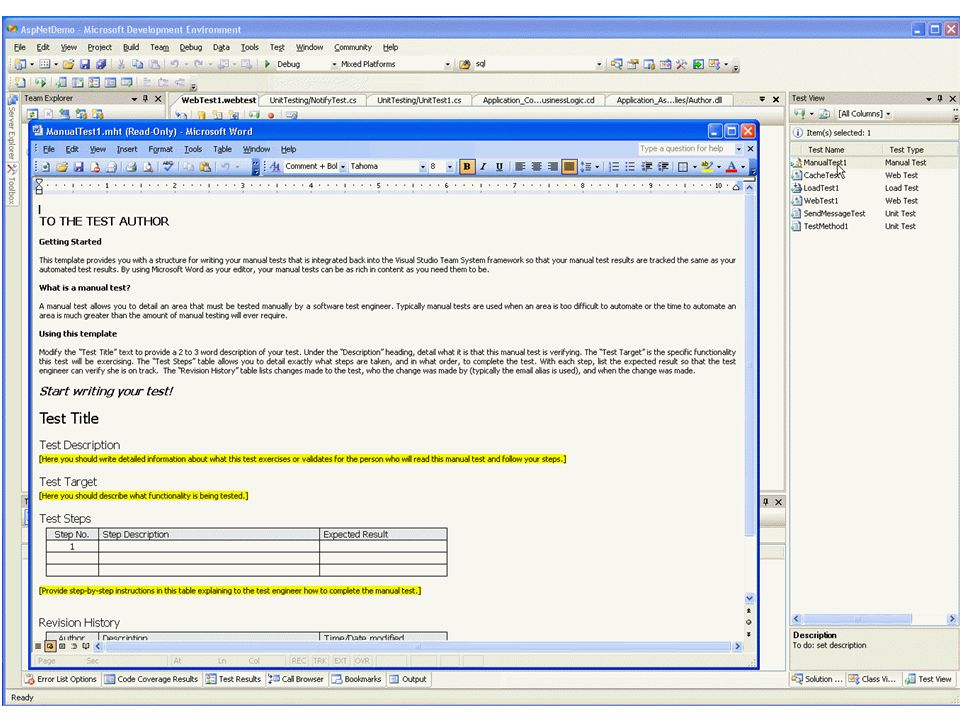Open style dropdown Comment + Bol

point(343,167)
